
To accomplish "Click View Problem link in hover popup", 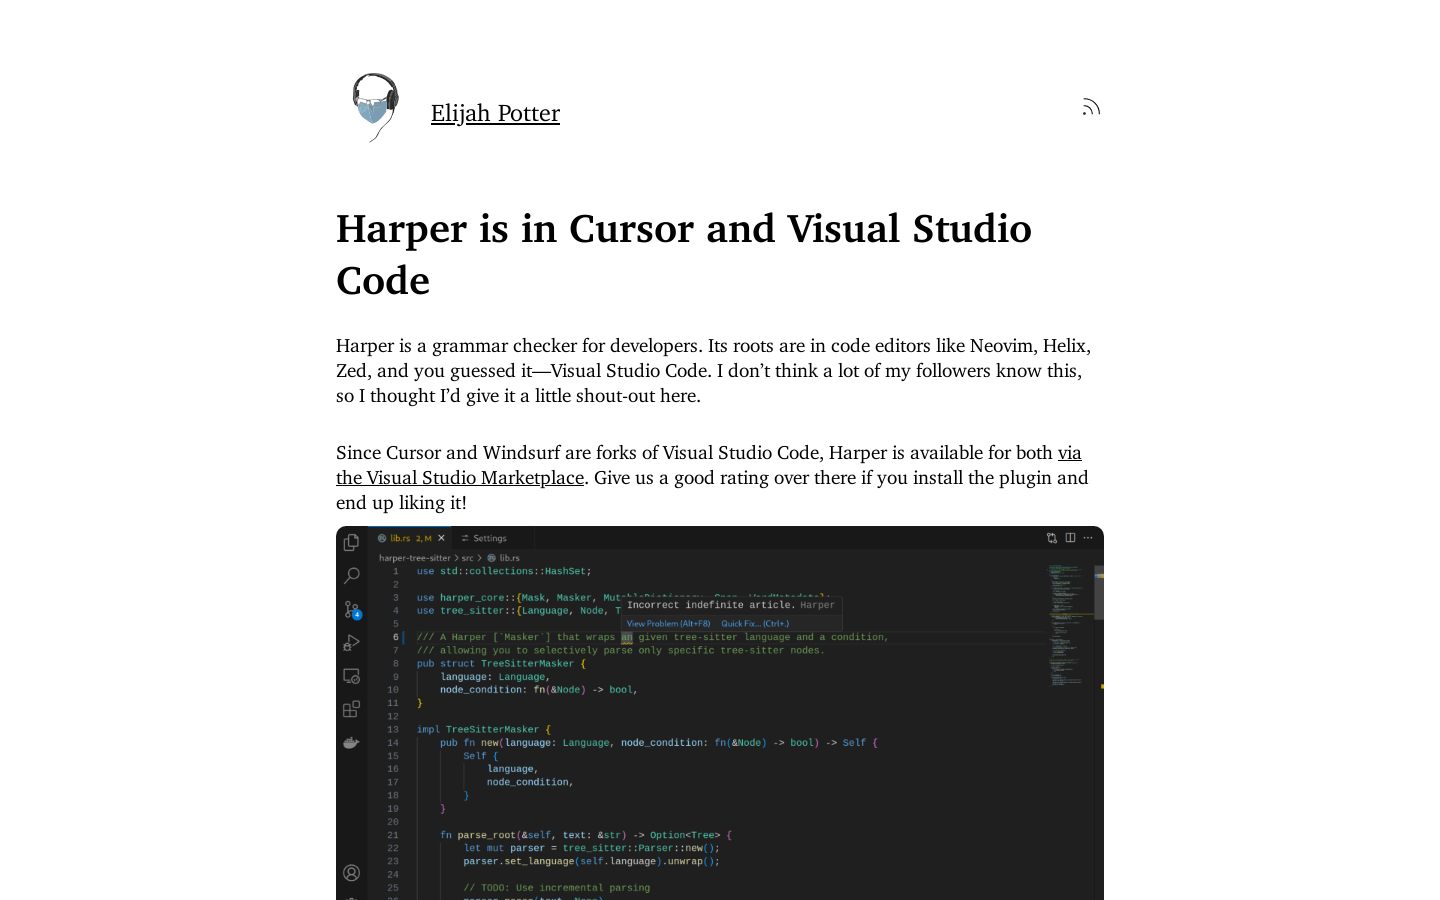I will [x=668, y=623].
